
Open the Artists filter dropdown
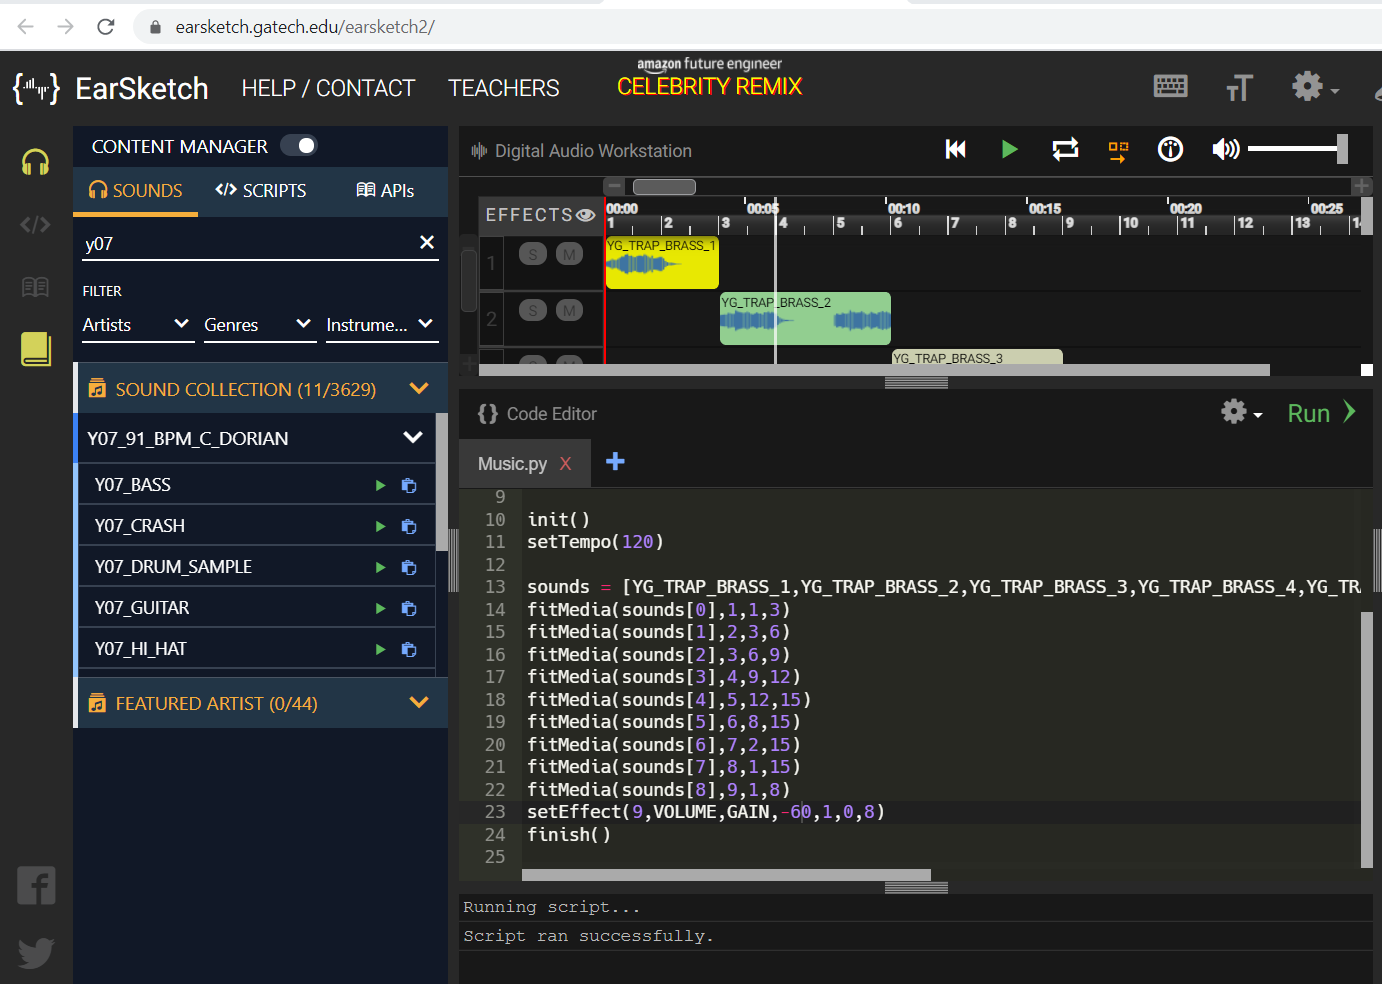137,325
